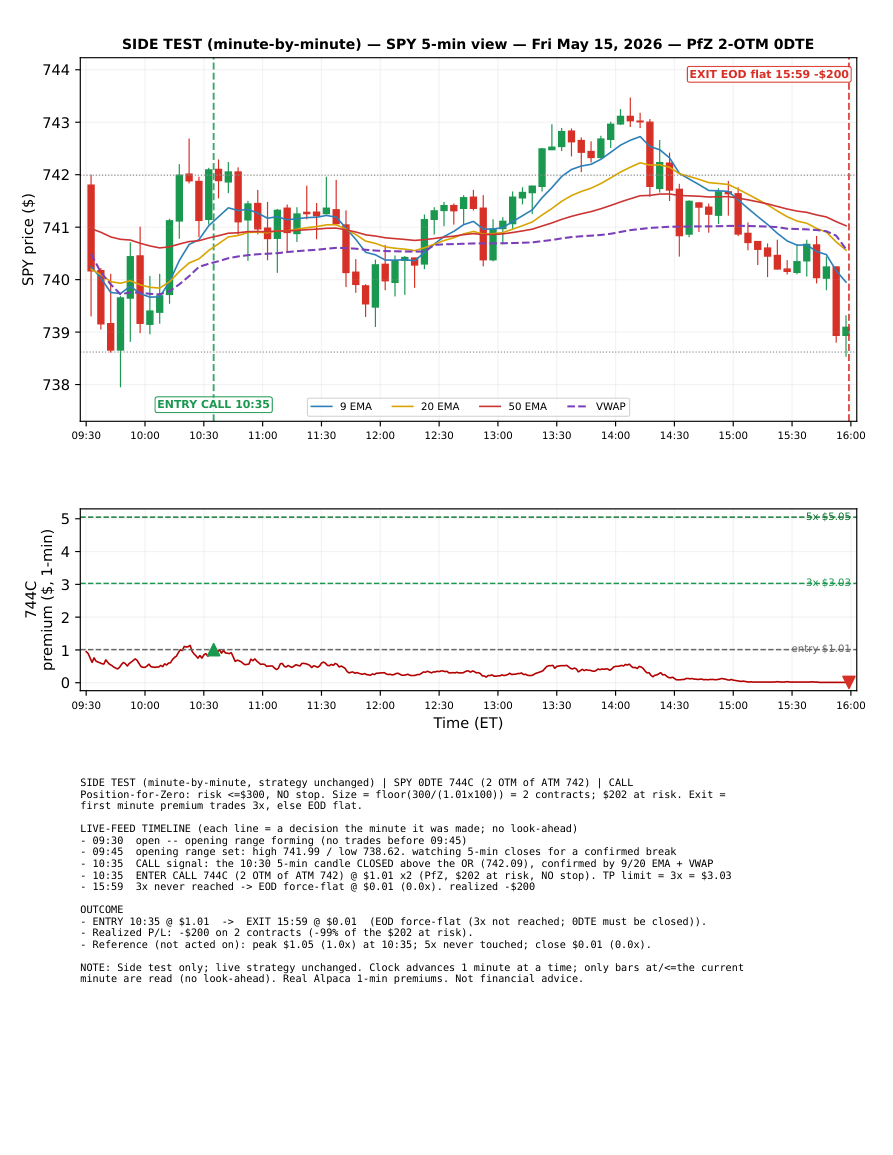Click the 738 price axis tick
Viewport: 893px width, 1155px height.
[57, 385]
